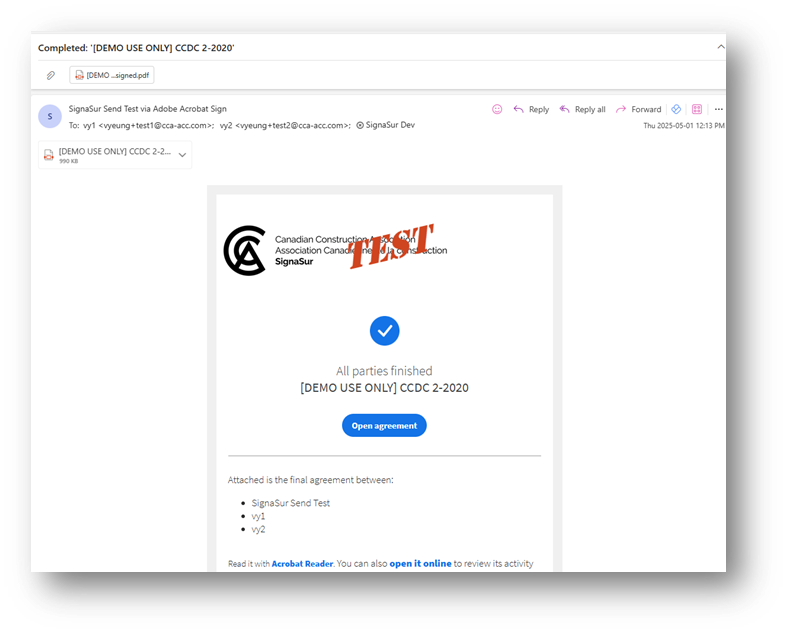Click the sender avatar circle 'S'
This screenshot has height=634, width=788.
tap(50, 116)
